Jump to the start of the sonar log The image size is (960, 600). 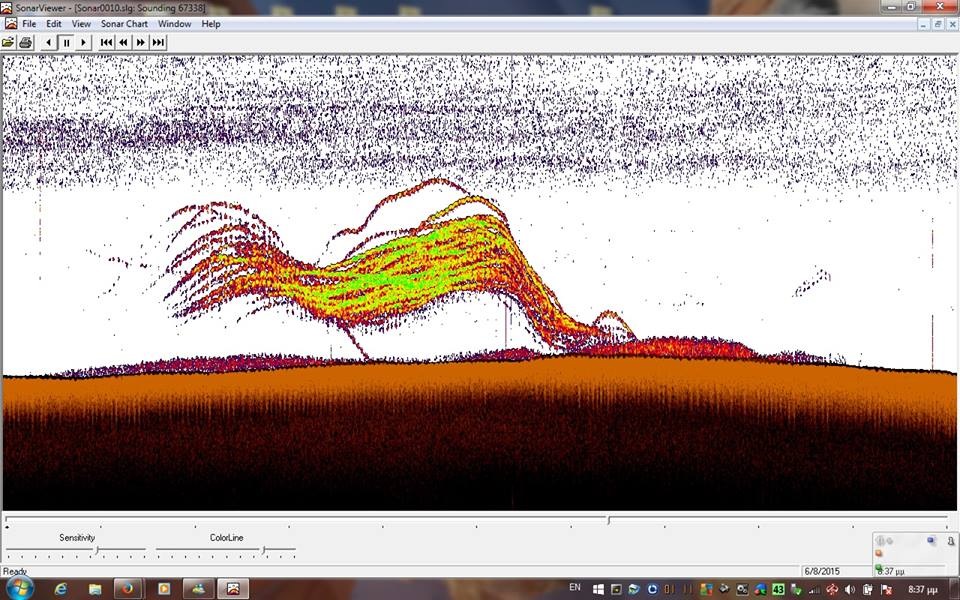click(x=106, y=42)
